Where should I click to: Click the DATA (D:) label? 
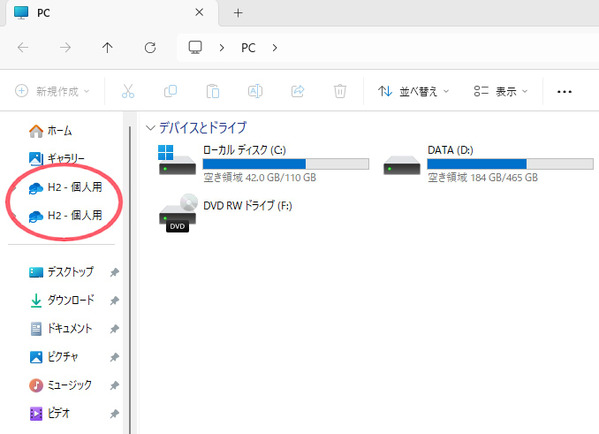450,150
